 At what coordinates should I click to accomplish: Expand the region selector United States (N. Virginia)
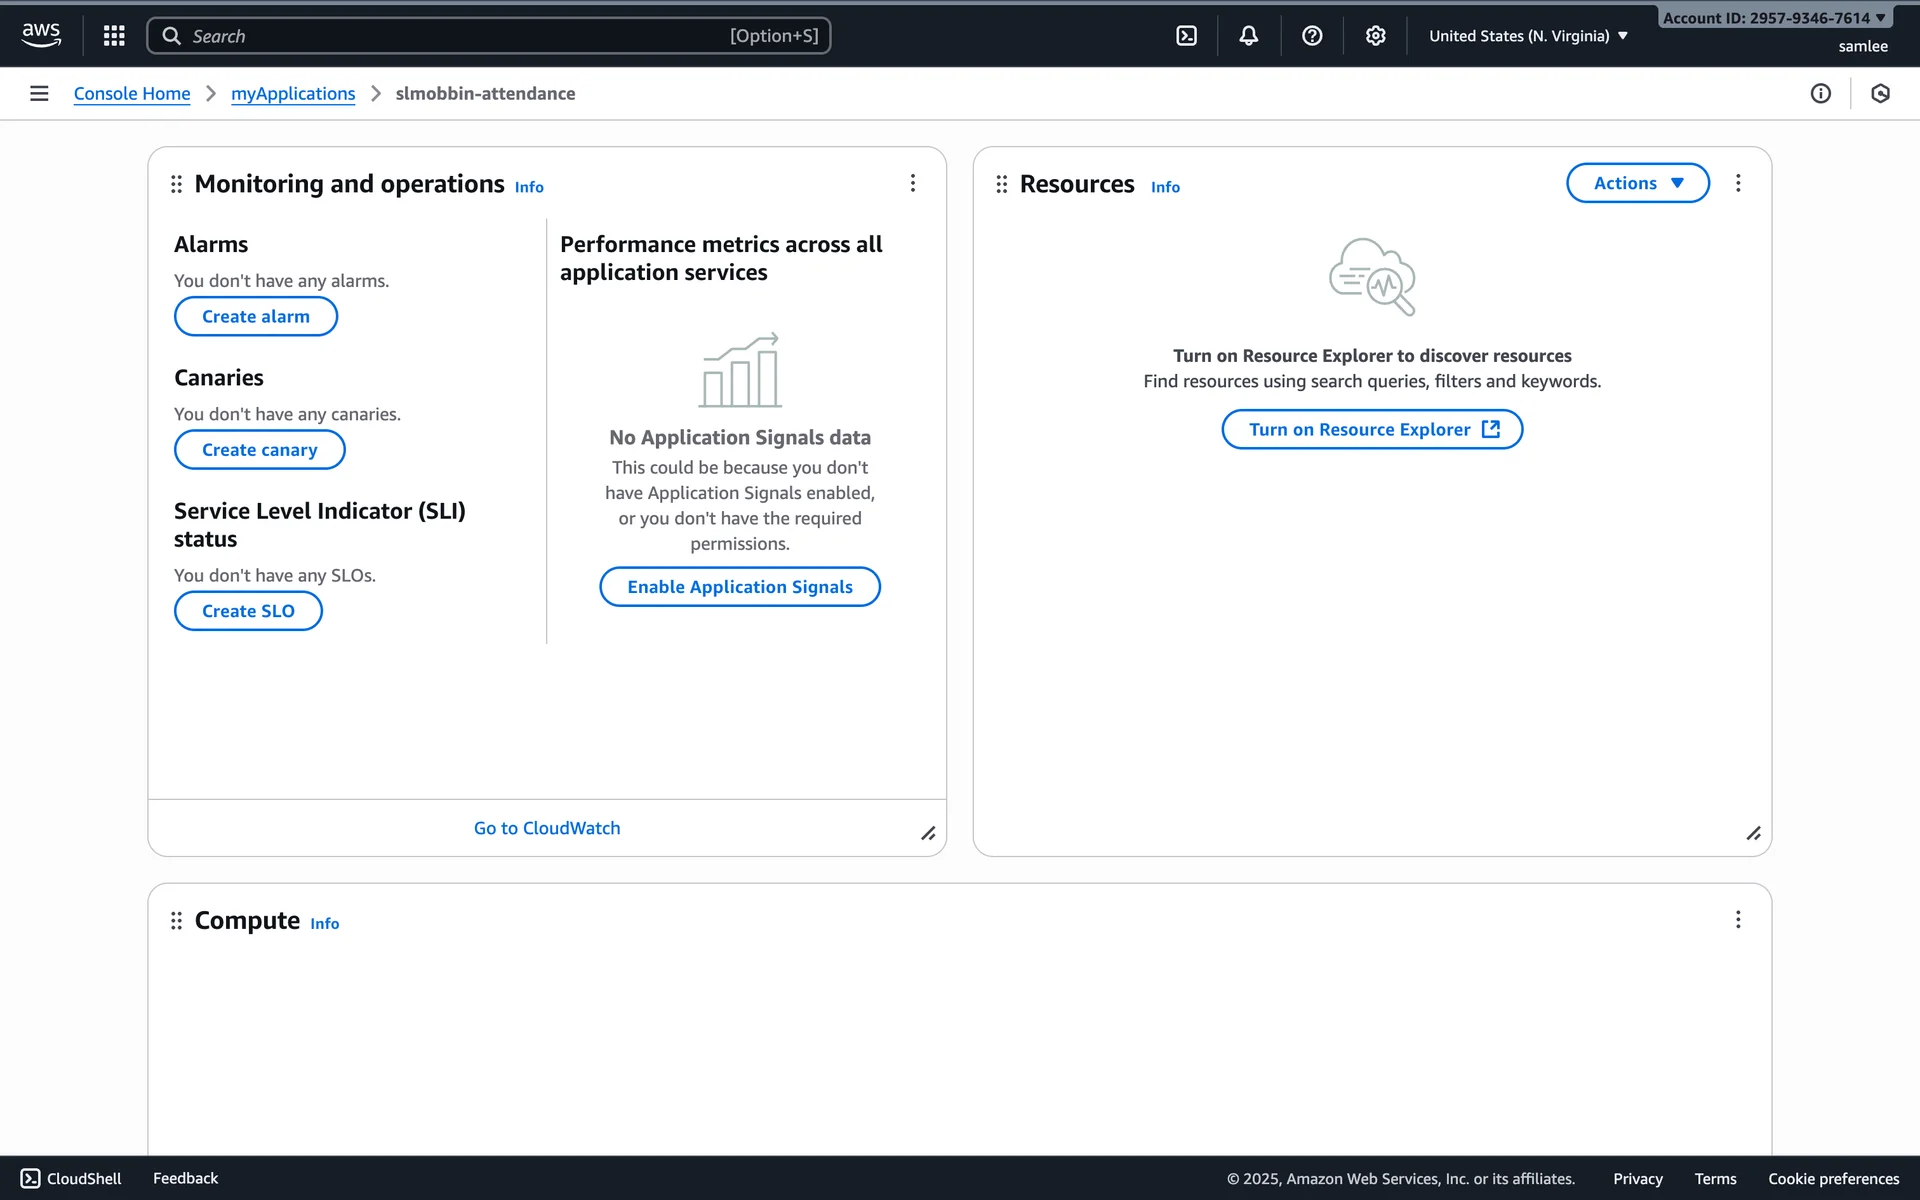click(1528, 36)
